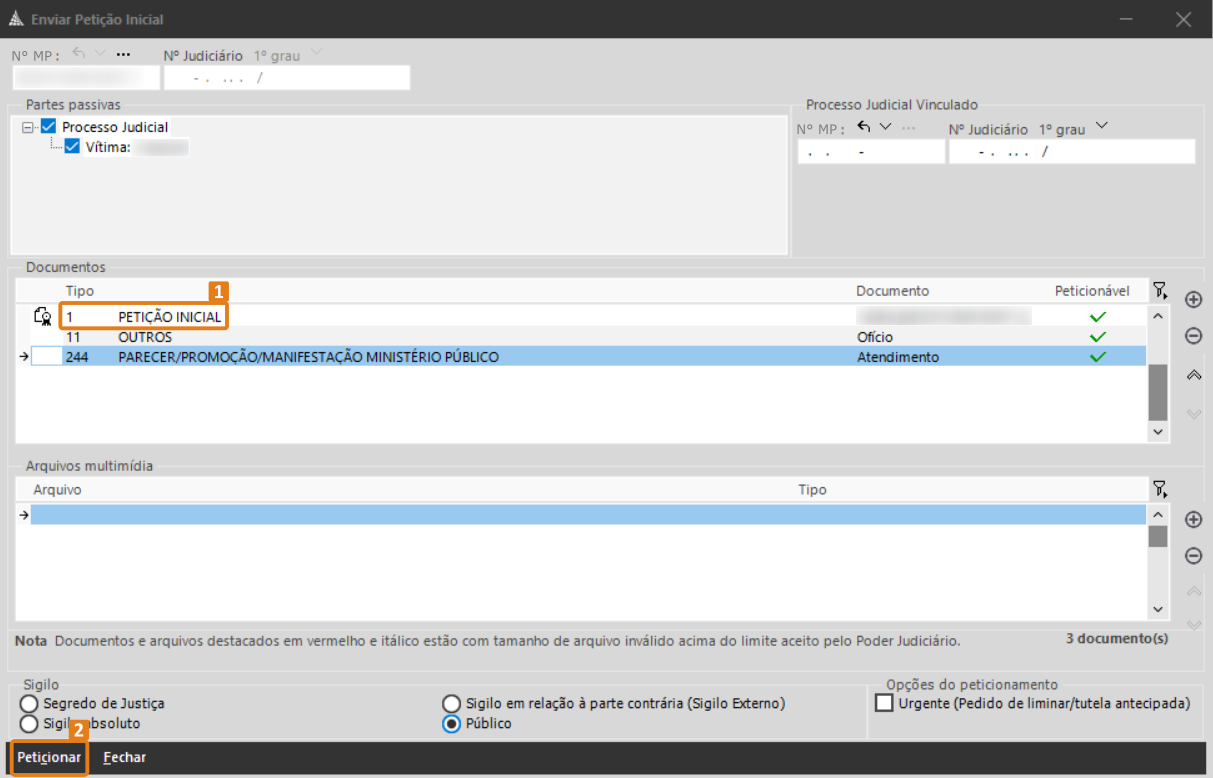Add a document using the Documentos plus icon

[x=1193, y=299]
